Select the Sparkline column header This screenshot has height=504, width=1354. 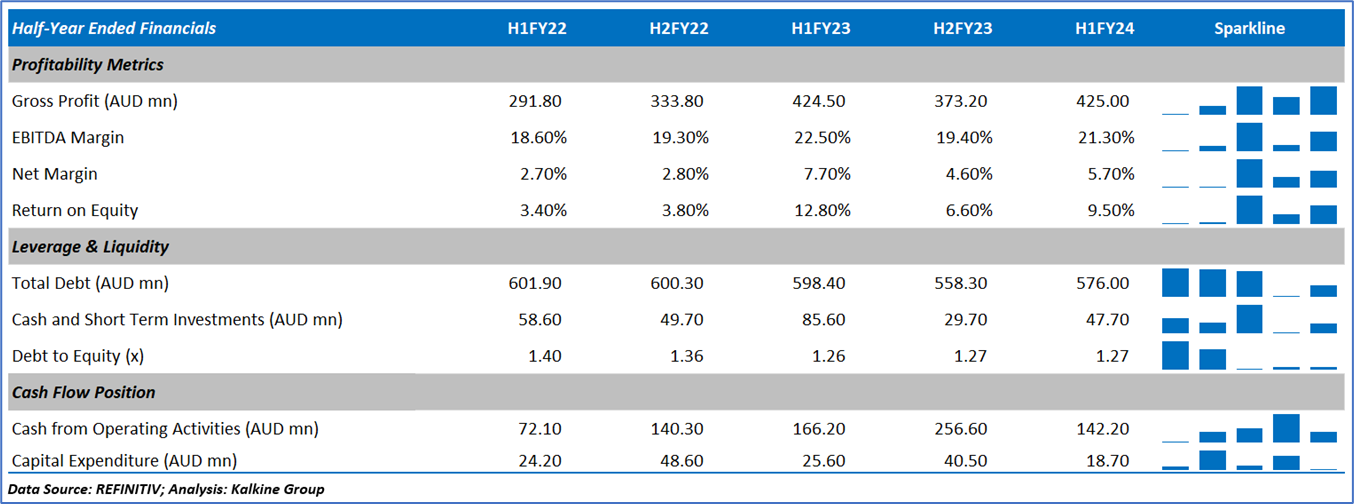[x=1249, y=29]
